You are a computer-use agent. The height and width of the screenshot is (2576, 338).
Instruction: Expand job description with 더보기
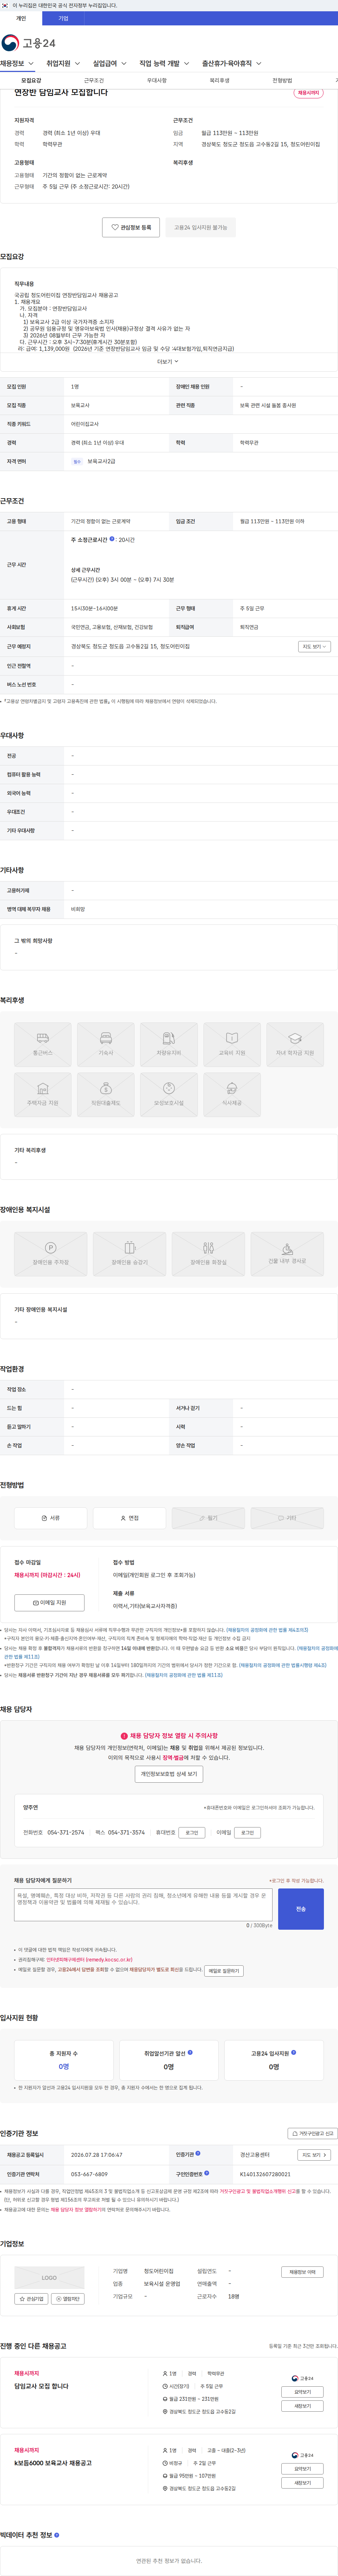click(x=168, y=362)
